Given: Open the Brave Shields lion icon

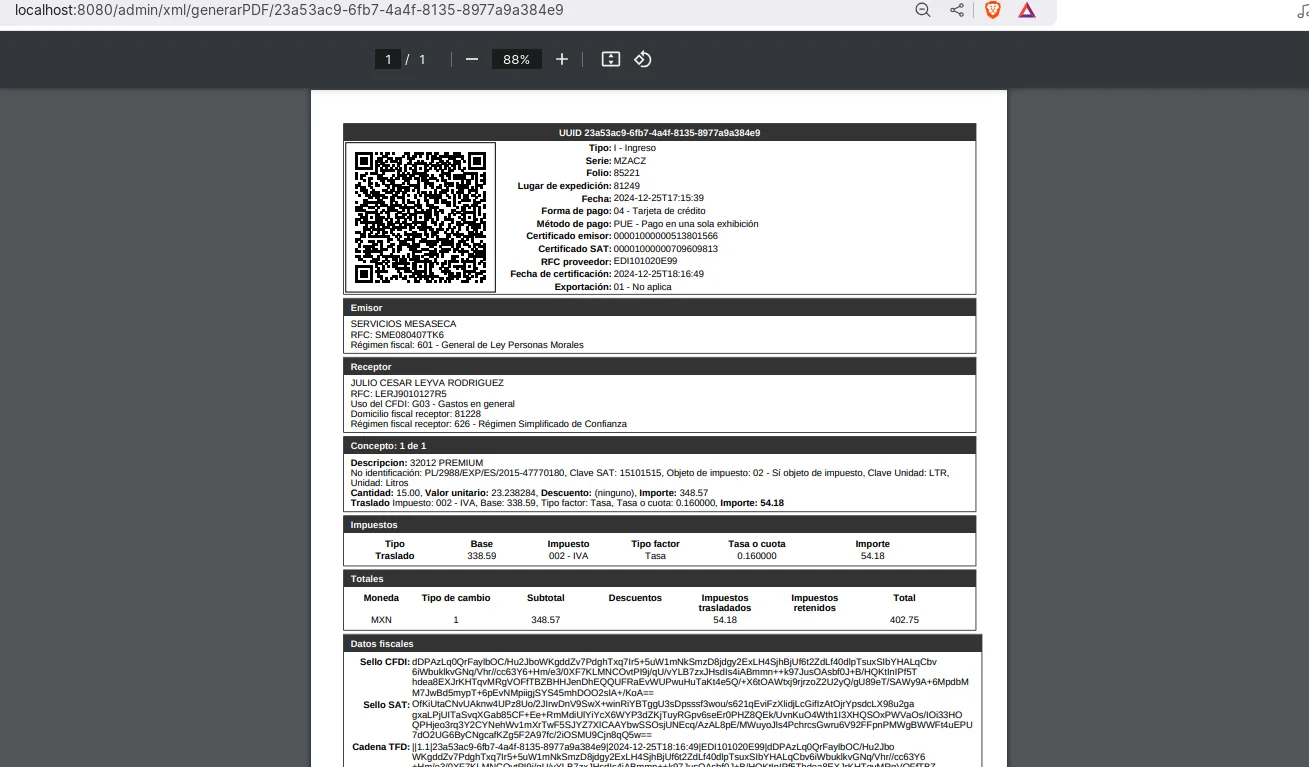Looking at the screenshot, I should pos(992,10).
